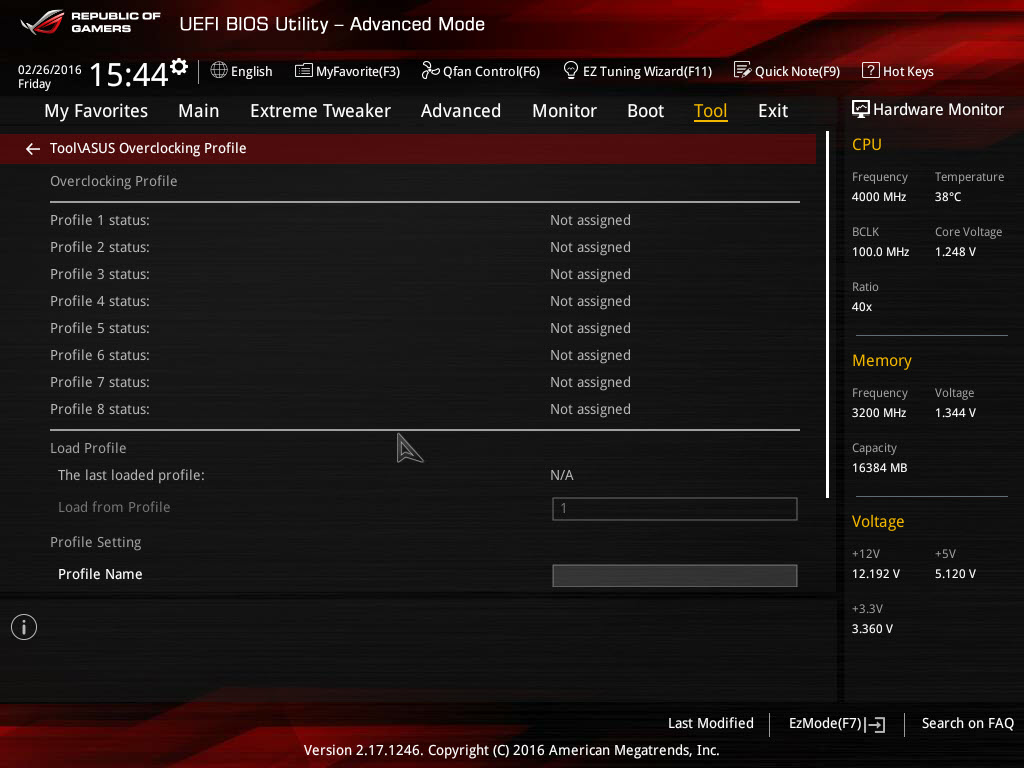Screen dimensions: 1024x768
Task: Click the Last Modified button
Action: click(711, 723)
